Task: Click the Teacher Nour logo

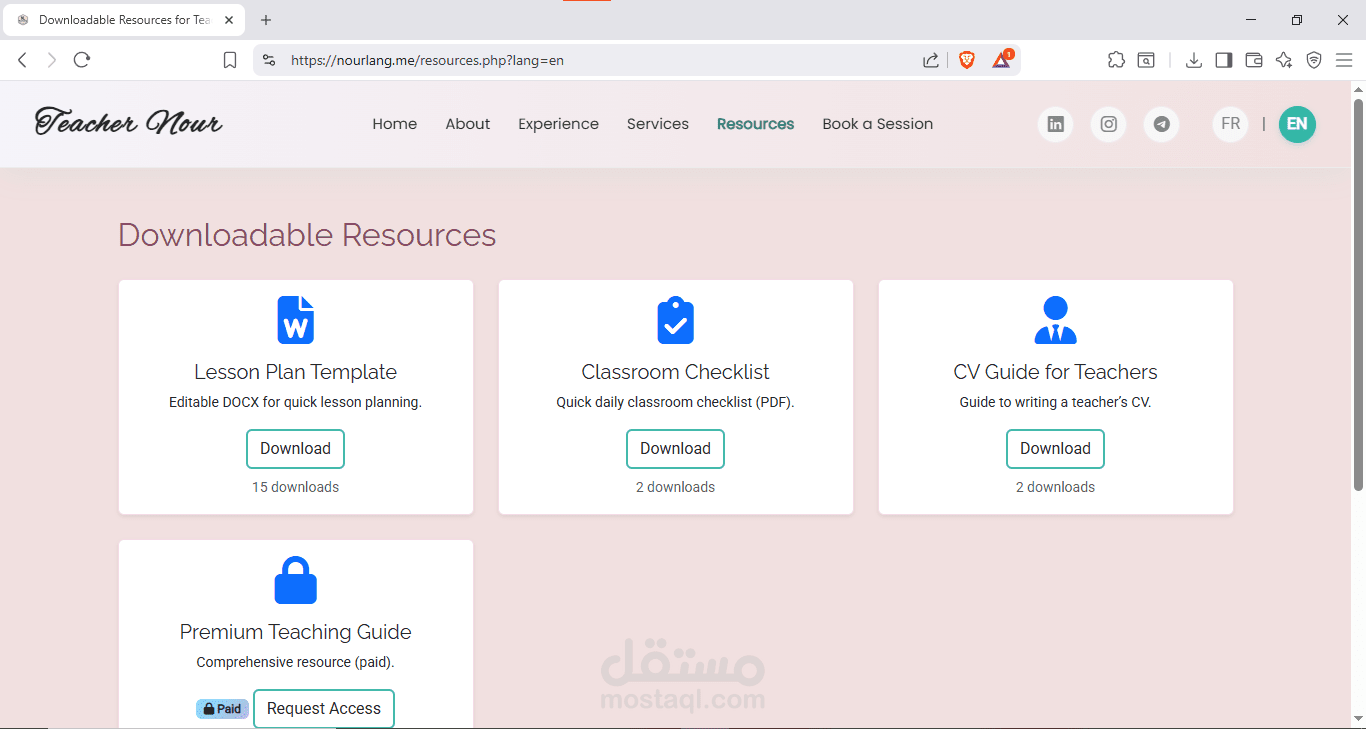Action: tap(128, 122)
